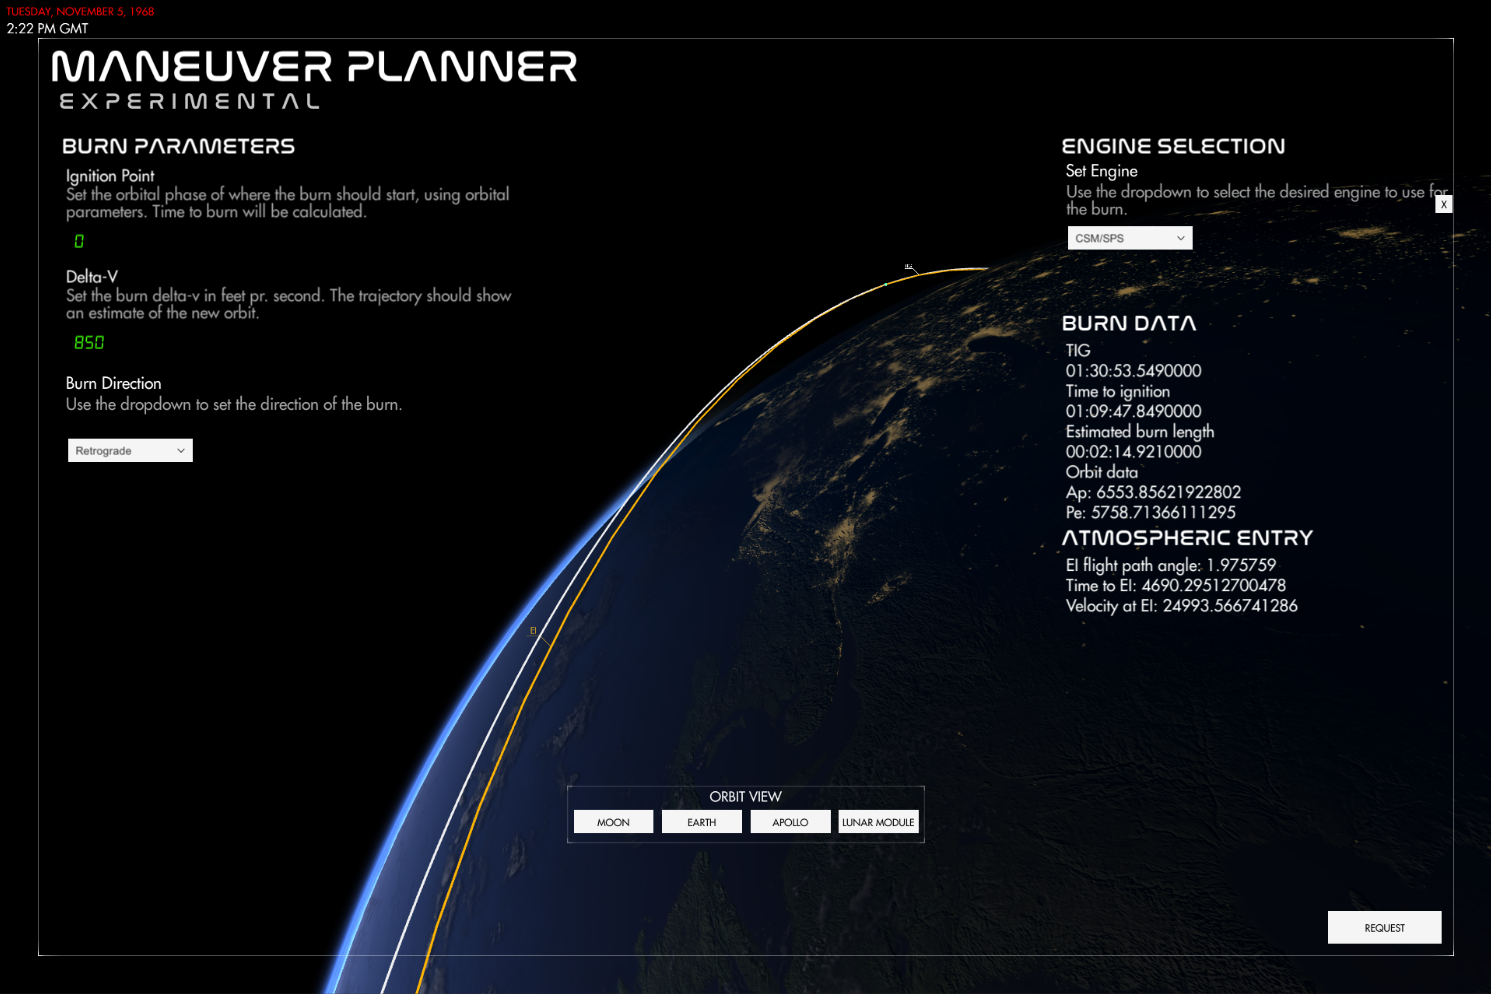Image resolution: width=1491 pixels, height=994 pixels.
Task: Click the Time to EI: 4690.29512700478 readout
Action: [1175, 585]
